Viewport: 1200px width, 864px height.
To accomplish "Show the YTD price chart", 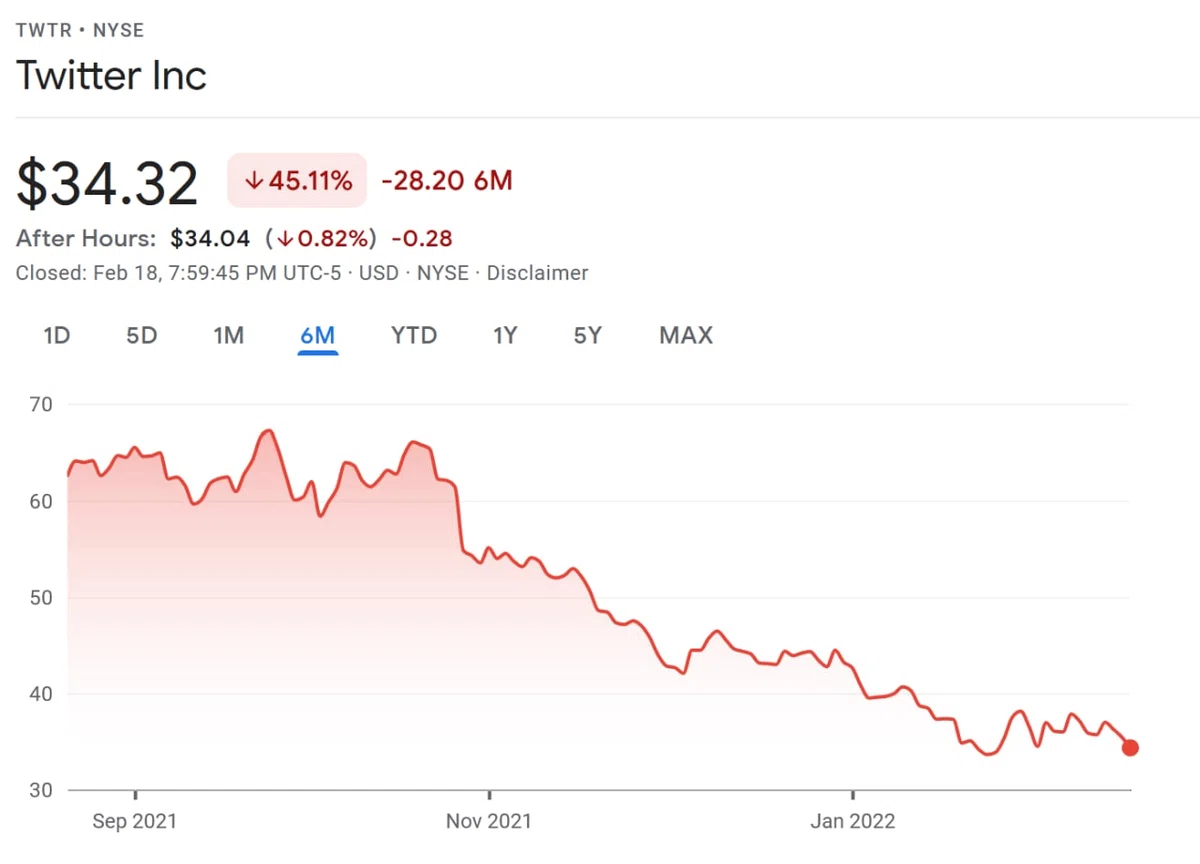I will click(414, 335).
